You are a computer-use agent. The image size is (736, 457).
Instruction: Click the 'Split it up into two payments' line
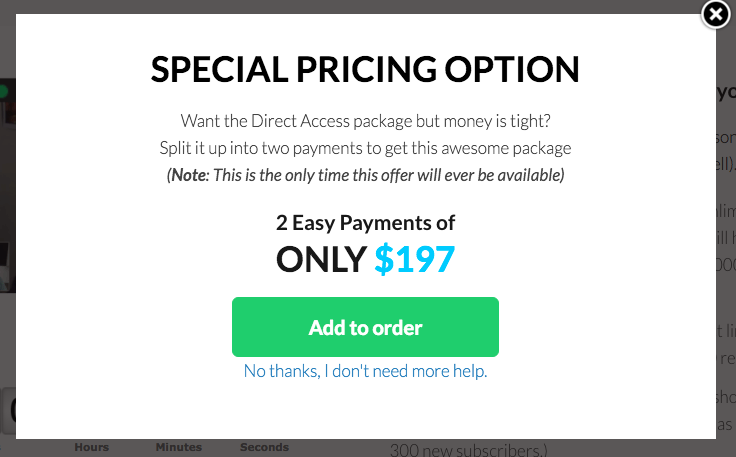[x=365, y=148]
